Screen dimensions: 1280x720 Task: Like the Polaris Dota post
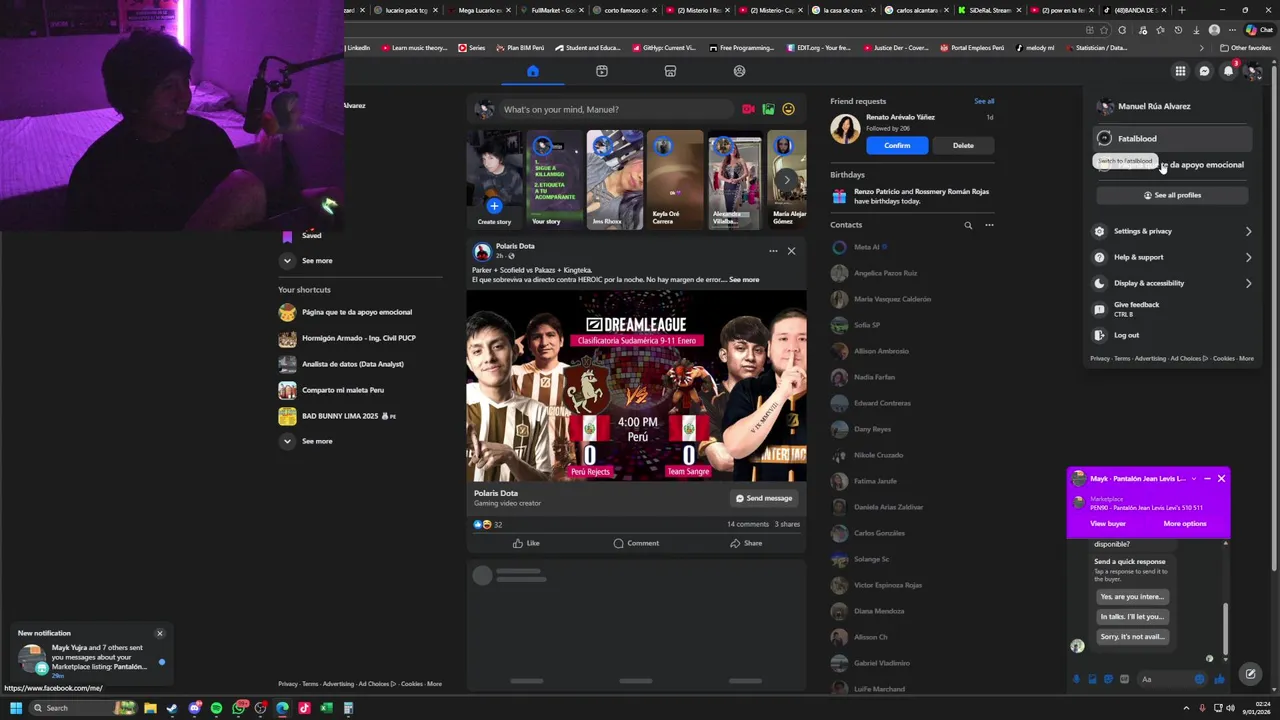tap(527, 543)
